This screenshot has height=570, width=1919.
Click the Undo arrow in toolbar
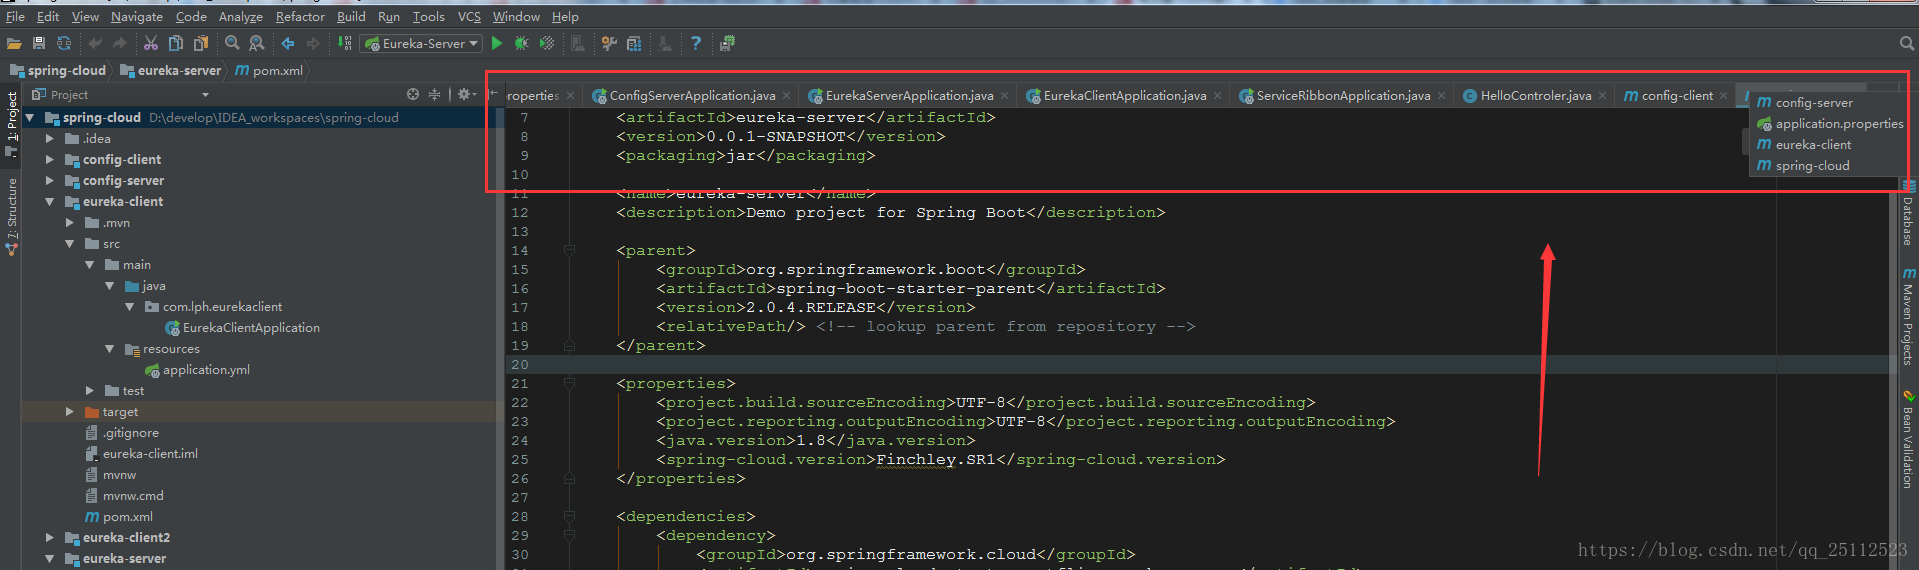pos(95,43)
